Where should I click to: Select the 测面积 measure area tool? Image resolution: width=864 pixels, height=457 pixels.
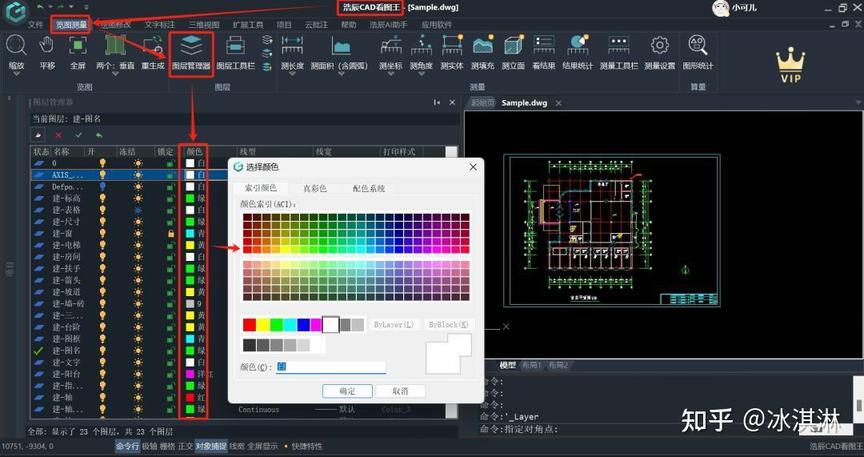pos(341,46)
